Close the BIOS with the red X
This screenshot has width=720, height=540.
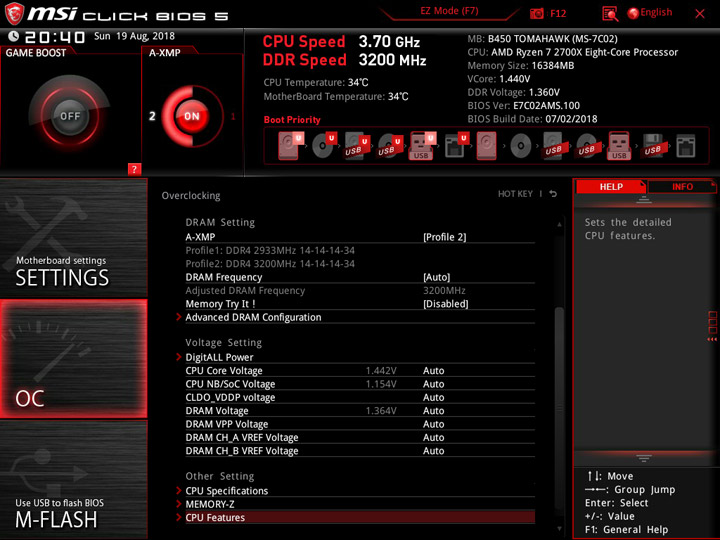coord(700,13)
